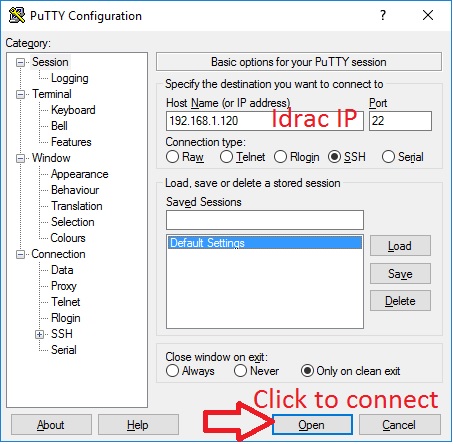Select the Telnet connection type radio
Image resolution: width=453 pixels, height=444 pixels.
pyautogui.click(x=226, y=157)
